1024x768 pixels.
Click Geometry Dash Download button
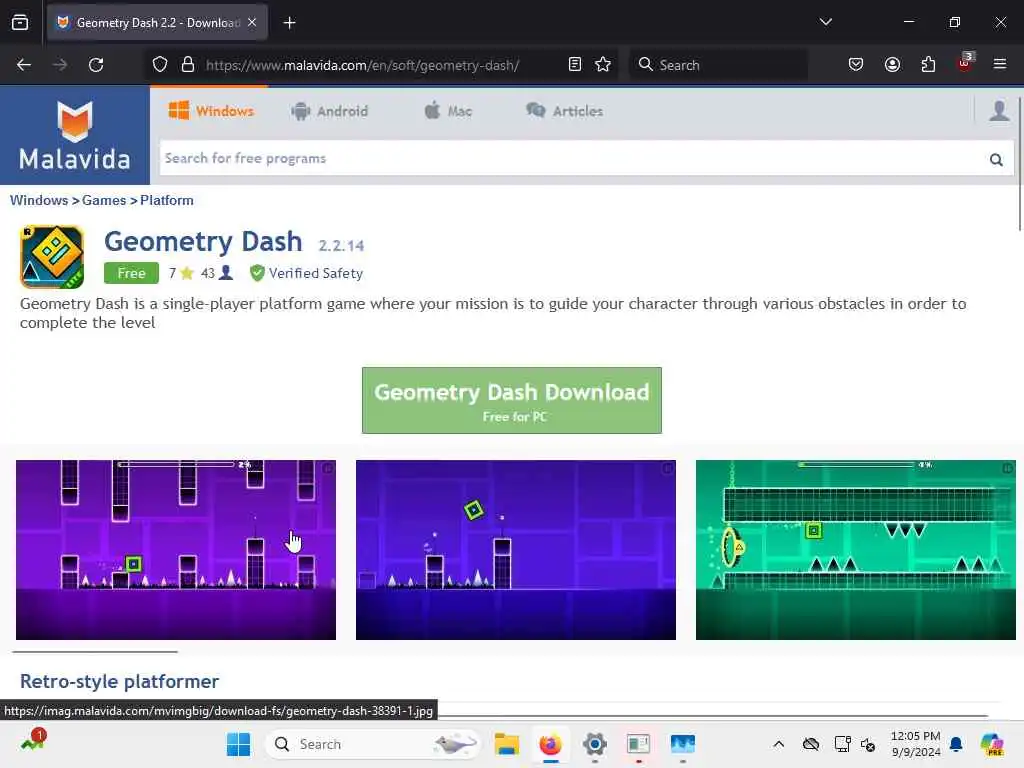click(x=511, y=400)
